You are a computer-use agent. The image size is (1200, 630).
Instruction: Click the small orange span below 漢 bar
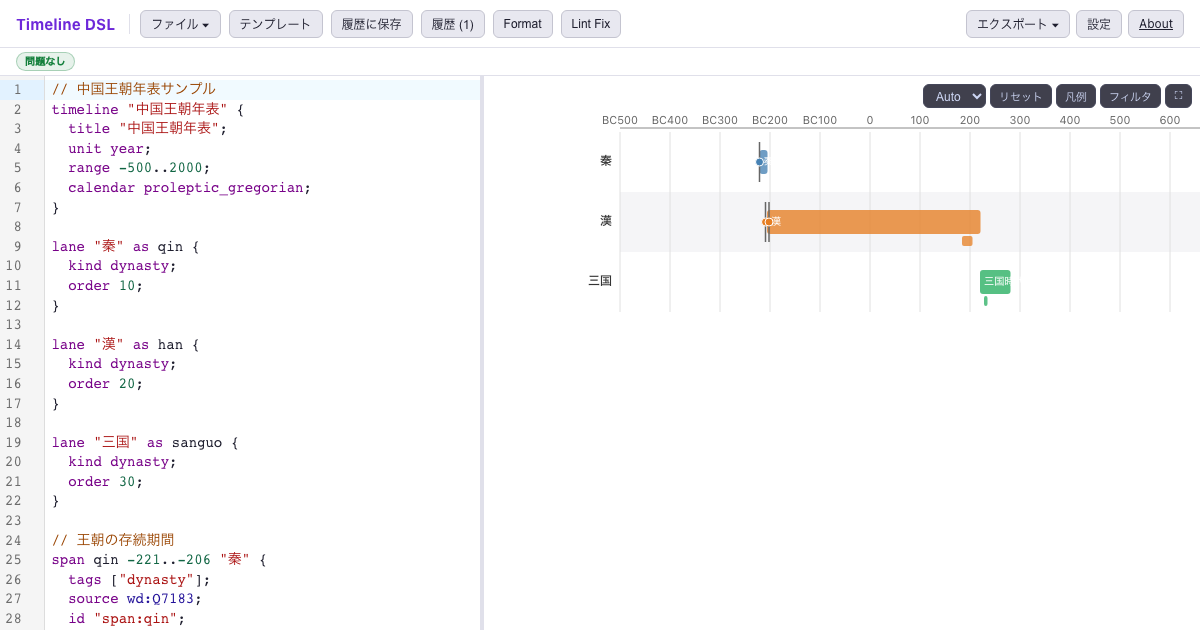967,241
